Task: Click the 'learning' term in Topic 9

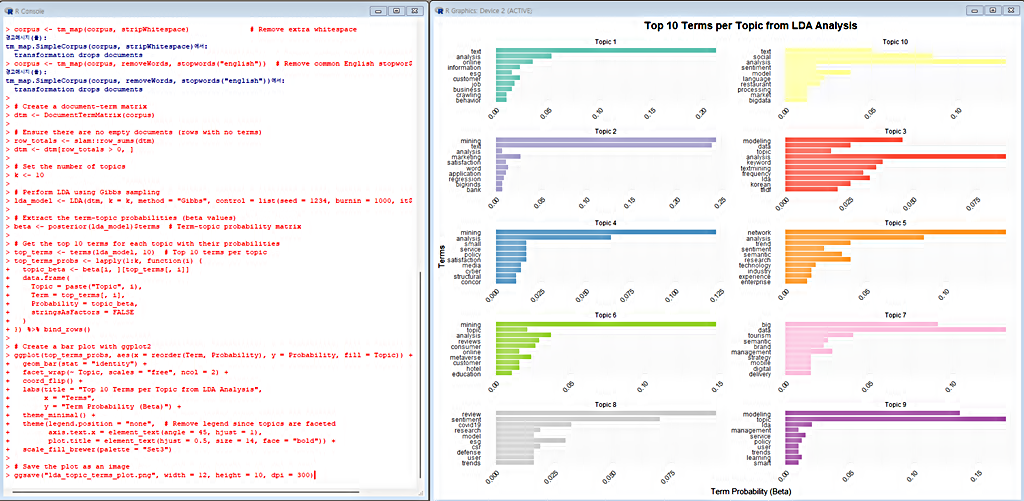Action: point(760,457)
